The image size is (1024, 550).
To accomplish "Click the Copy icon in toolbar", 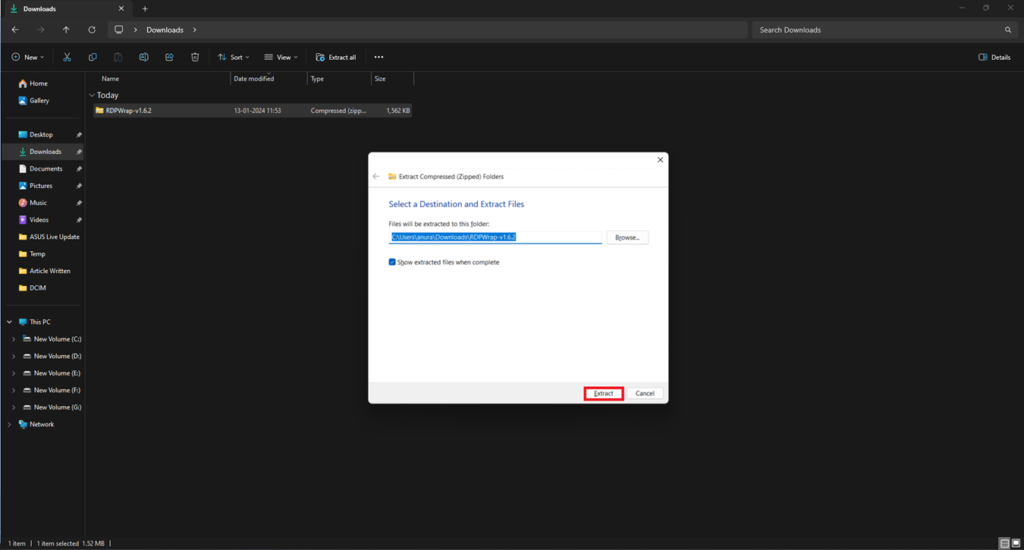I will [93, 57].
